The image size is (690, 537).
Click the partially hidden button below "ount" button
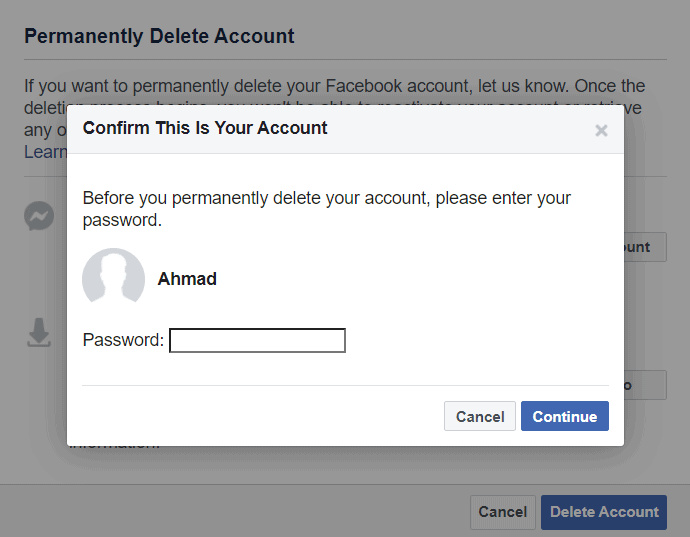[645, 385]
